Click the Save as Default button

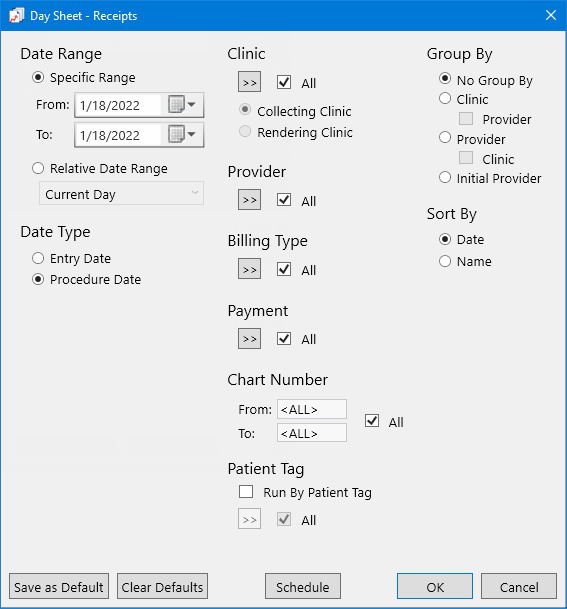tap(59, 586)
